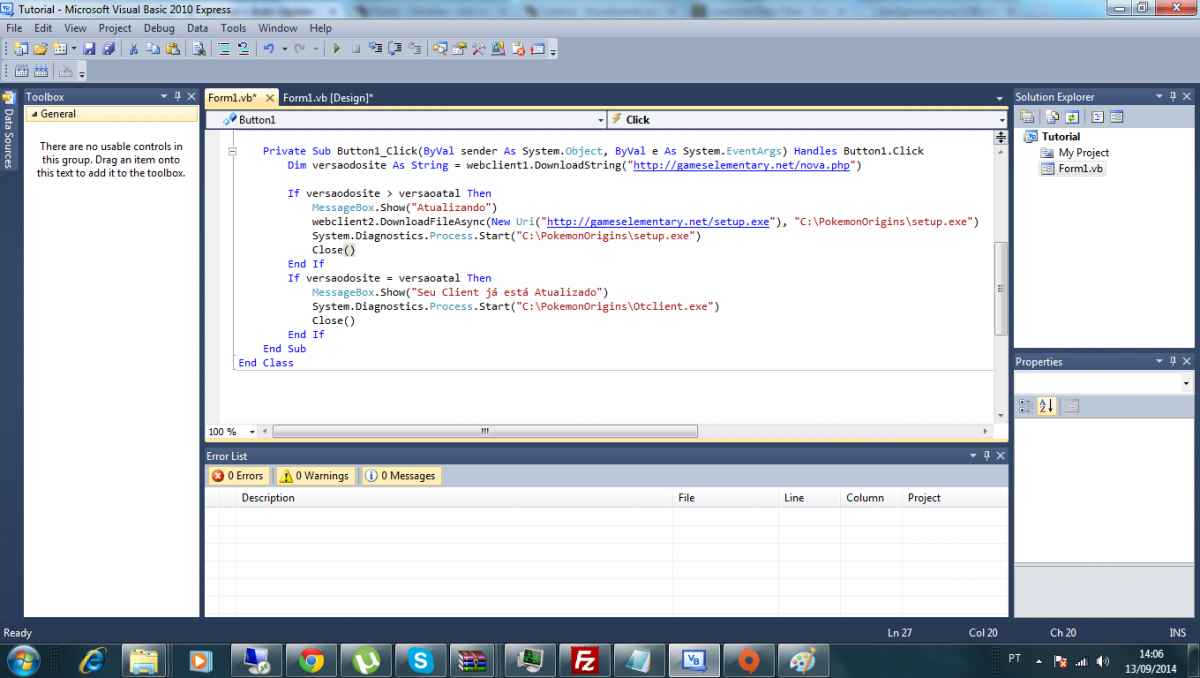
Task: Open Skype from the taskbar
Action: tap(419, 660)
